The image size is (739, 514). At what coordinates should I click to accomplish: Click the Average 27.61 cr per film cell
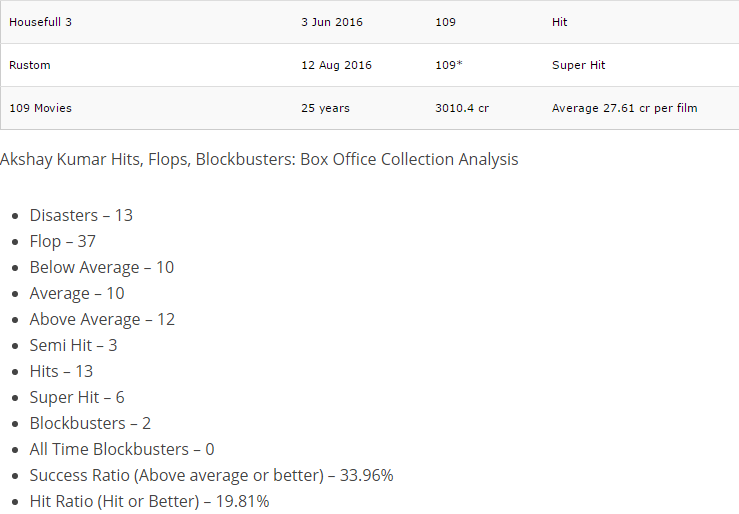(625, 108)
